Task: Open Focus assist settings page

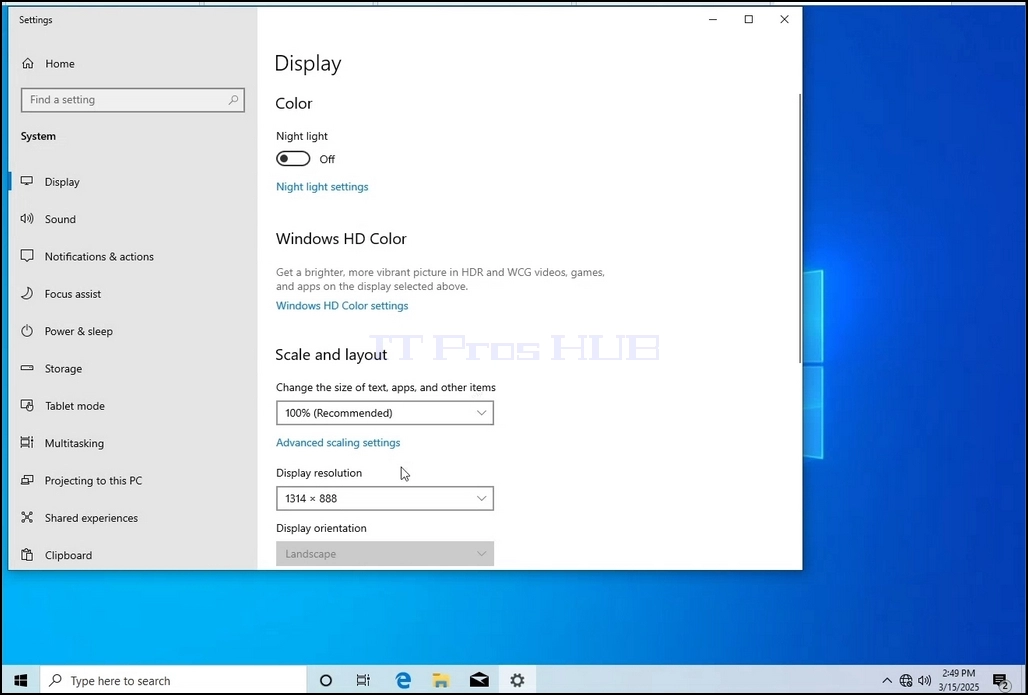Action: pyautogui.click(x=133, y=294)
